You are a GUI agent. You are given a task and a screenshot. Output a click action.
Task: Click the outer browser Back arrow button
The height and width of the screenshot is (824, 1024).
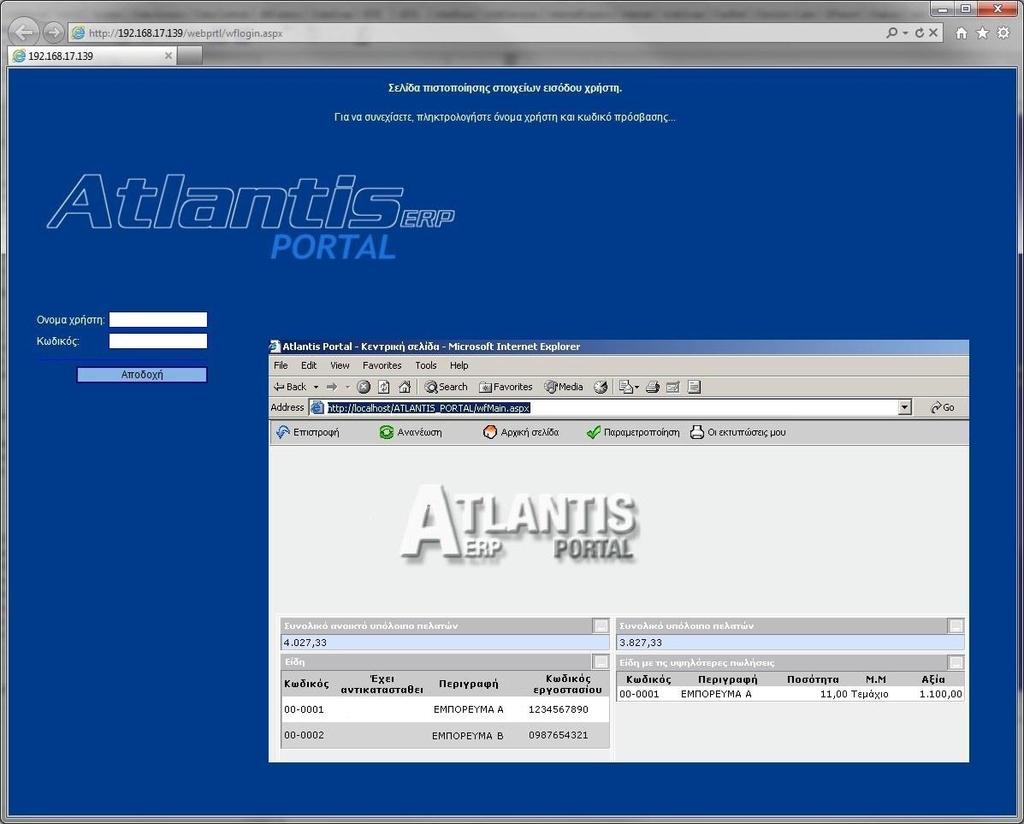[x=24, y=31]
